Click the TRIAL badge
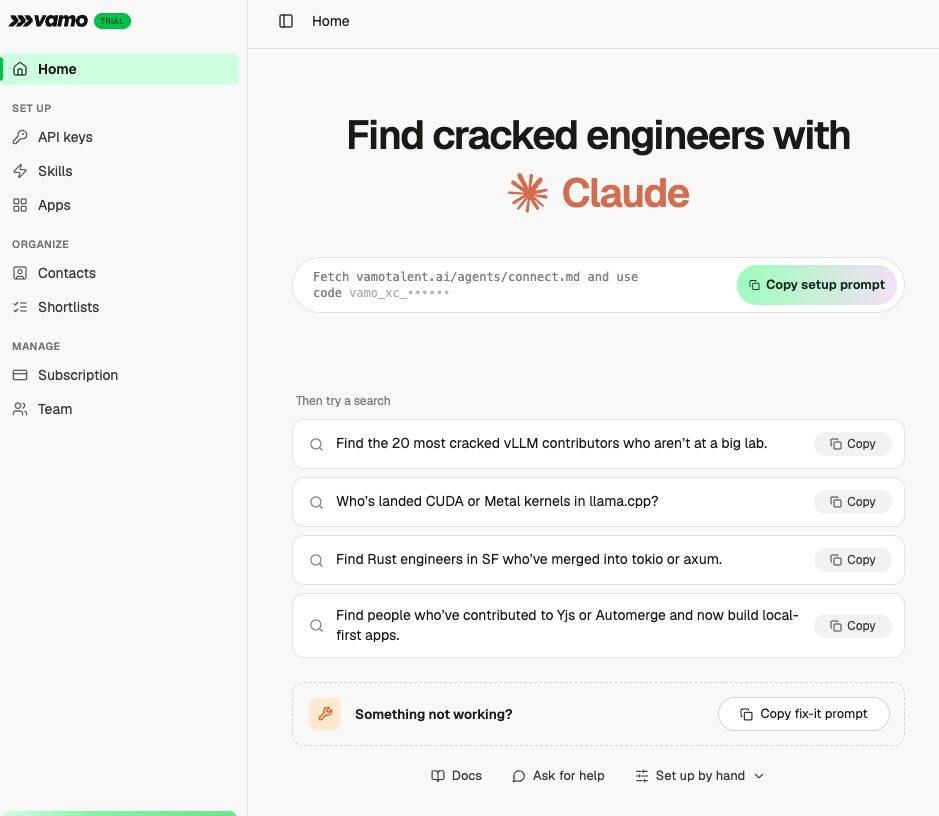 click(112, 21)
